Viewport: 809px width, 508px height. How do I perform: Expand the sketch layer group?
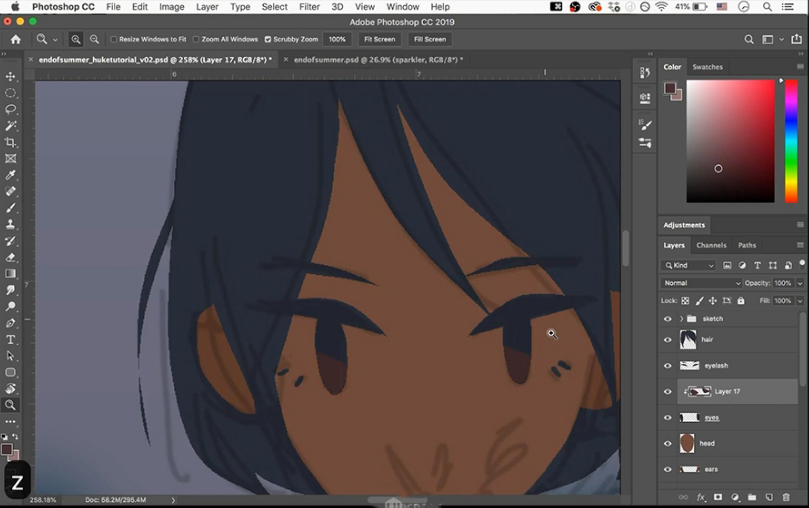click(681, 319)
